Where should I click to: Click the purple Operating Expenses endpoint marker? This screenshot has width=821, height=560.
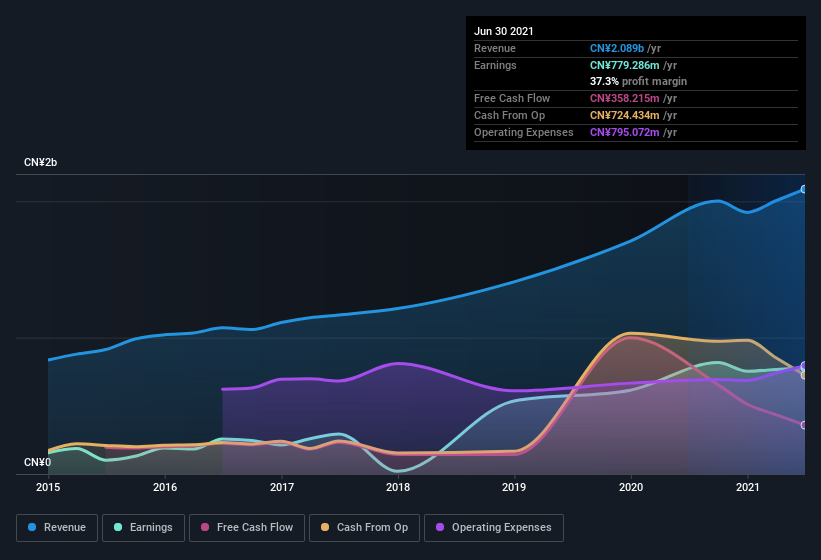(804, 366)
